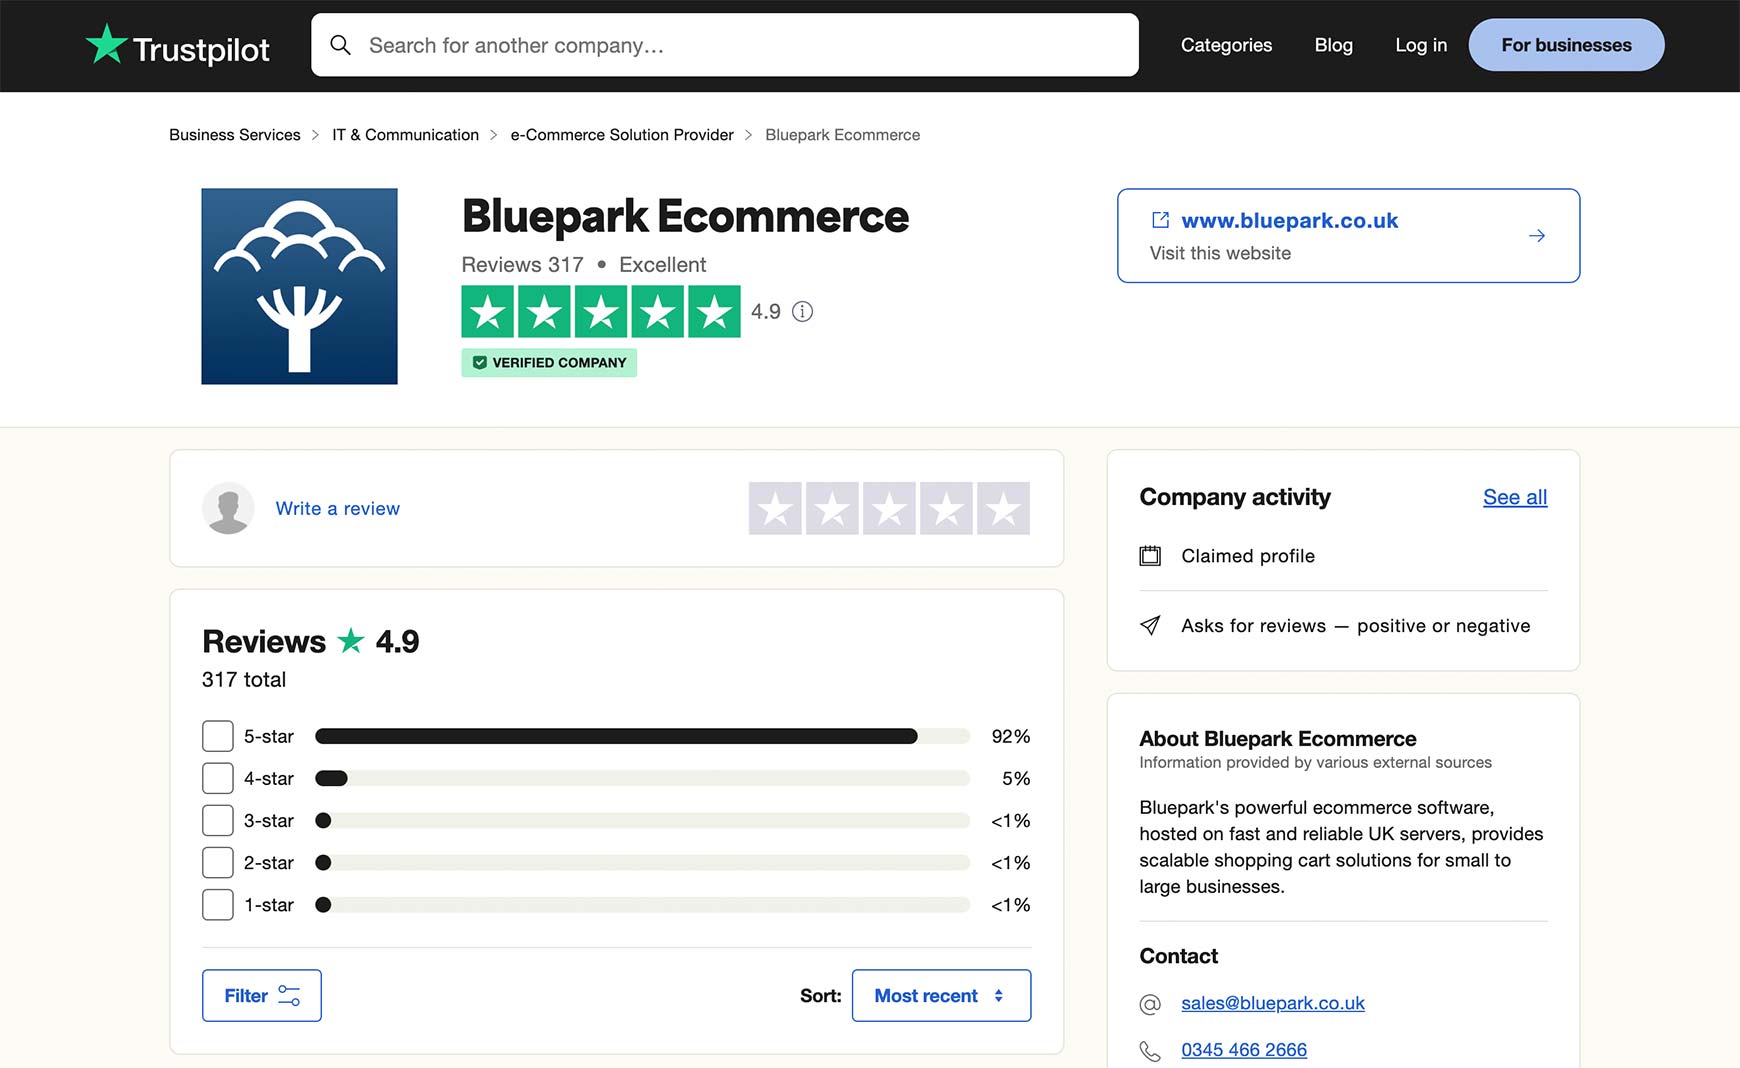Click Asks for reviews — positive or negative

[x=1356, y=626]
